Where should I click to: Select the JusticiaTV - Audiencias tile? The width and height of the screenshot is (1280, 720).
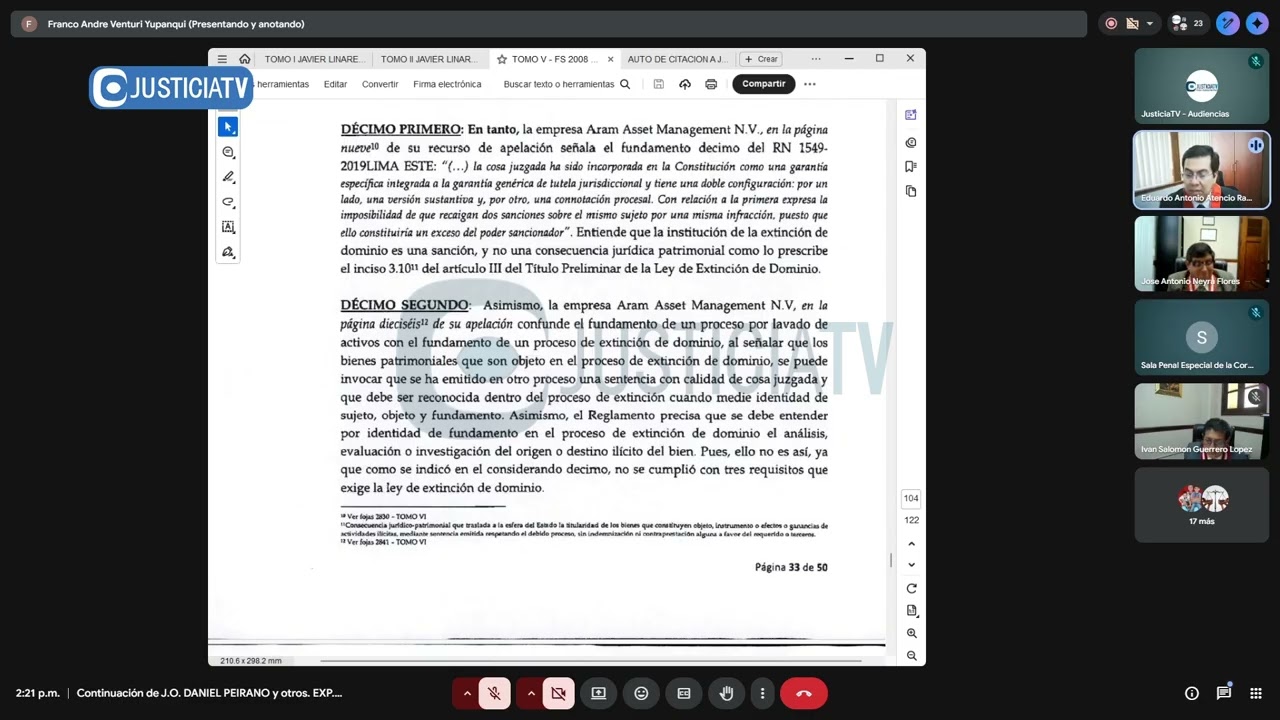1202,85
